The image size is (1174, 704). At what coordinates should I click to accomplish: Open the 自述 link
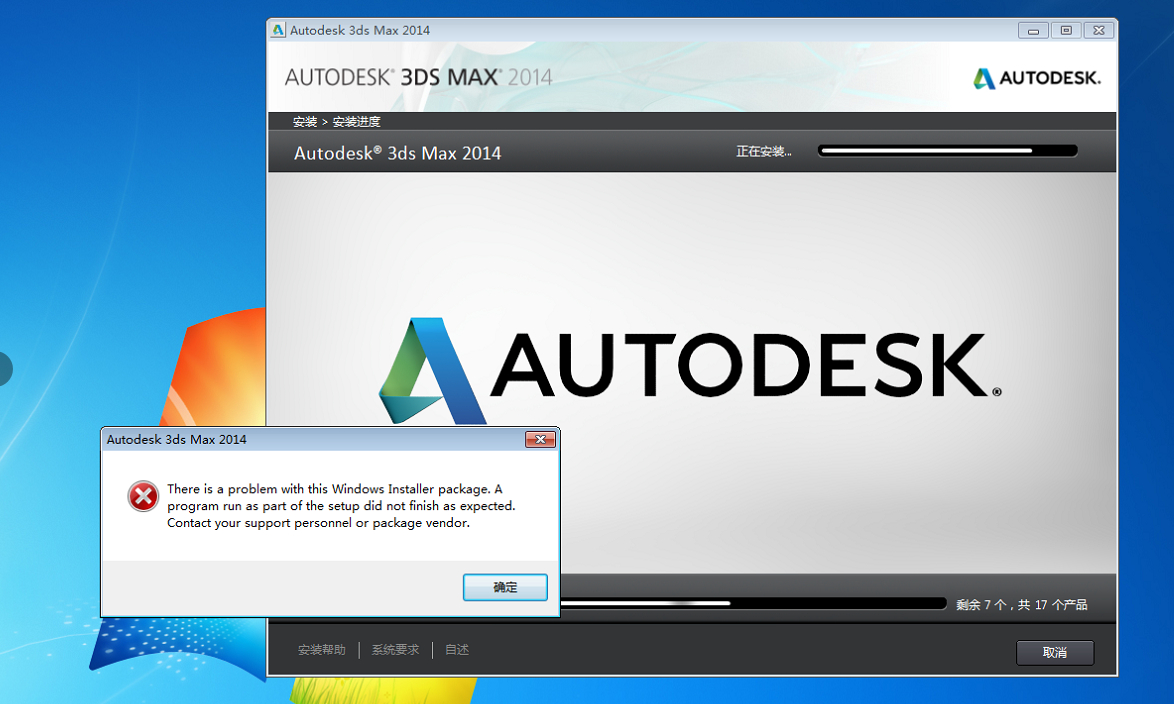[457, 650]
